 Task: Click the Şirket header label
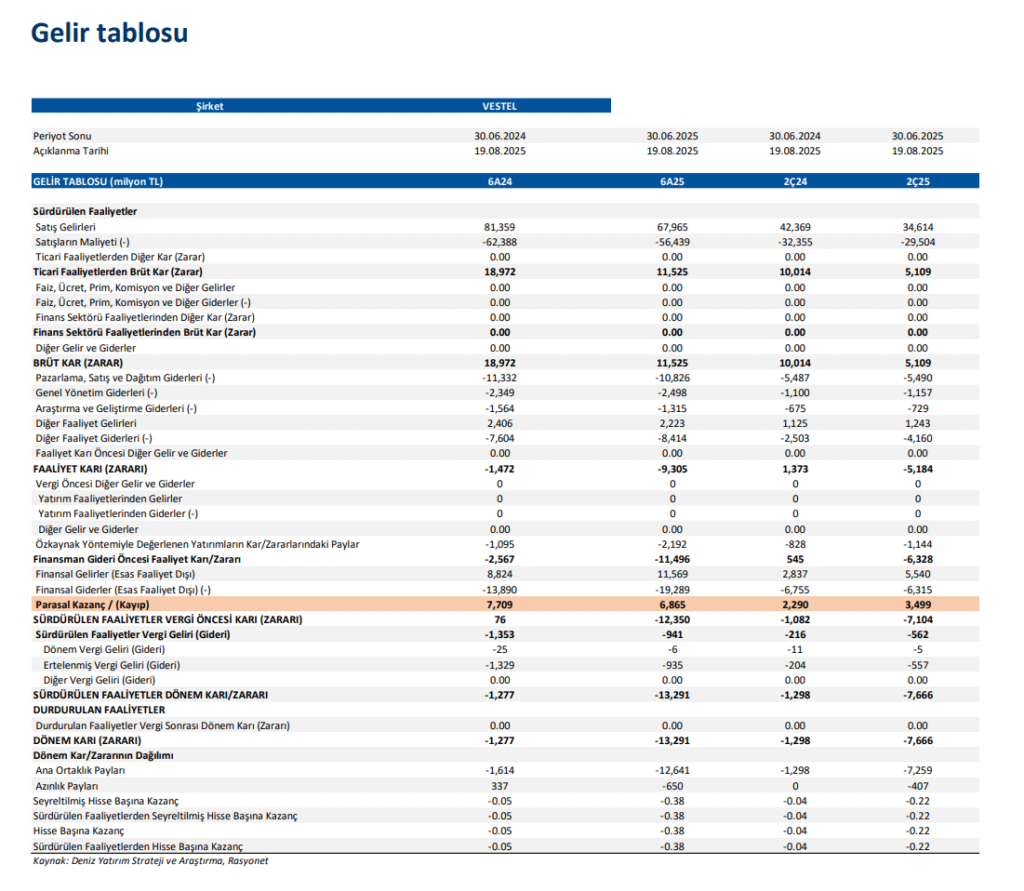213,105
